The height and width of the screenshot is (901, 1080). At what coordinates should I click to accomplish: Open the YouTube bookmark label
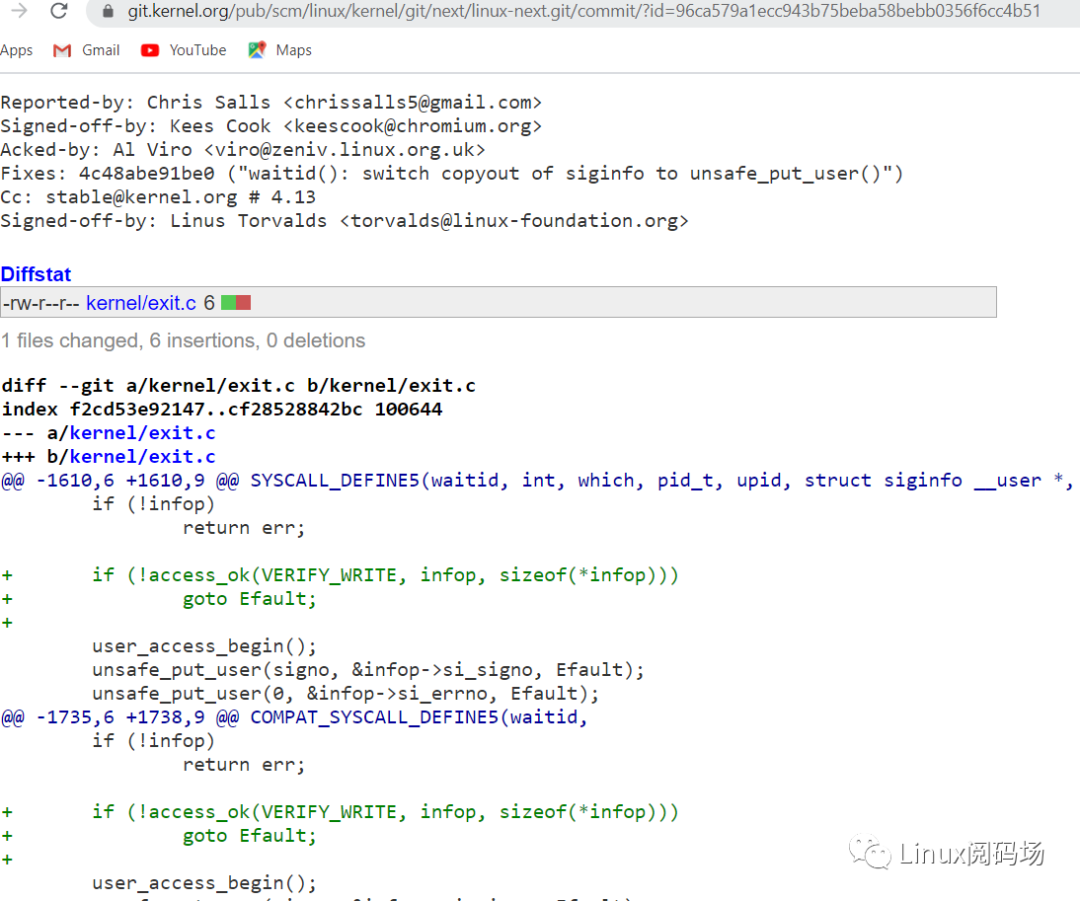198,50
